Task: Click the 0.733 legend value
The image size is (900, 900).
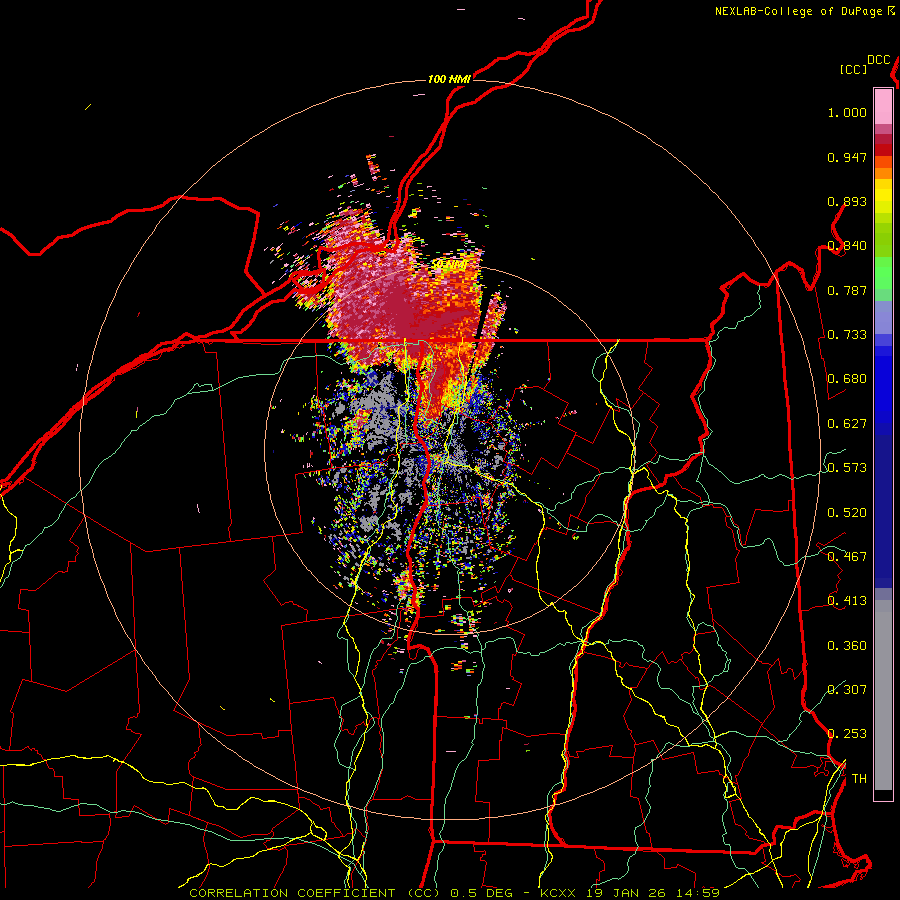Action: 847,335
